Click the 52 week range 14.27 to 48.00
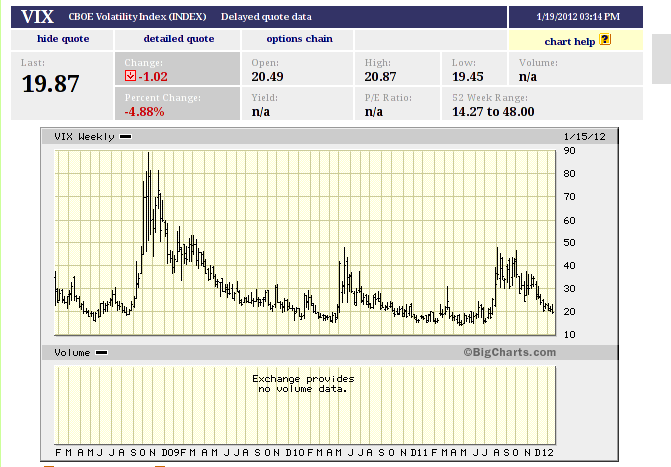Viewport: 671px width, 467px height. coord(493,112)
